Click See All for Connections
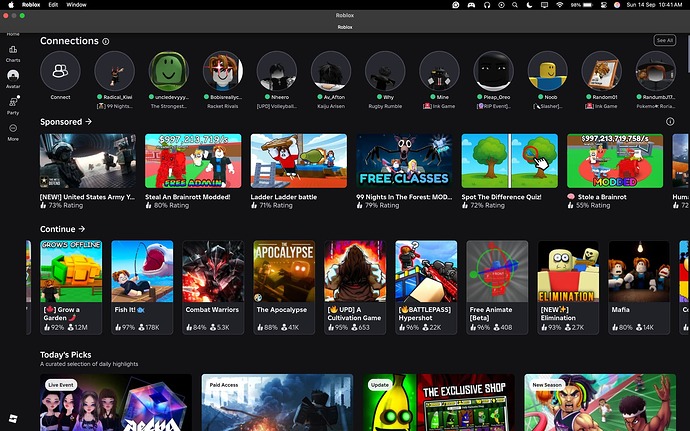 664,40
